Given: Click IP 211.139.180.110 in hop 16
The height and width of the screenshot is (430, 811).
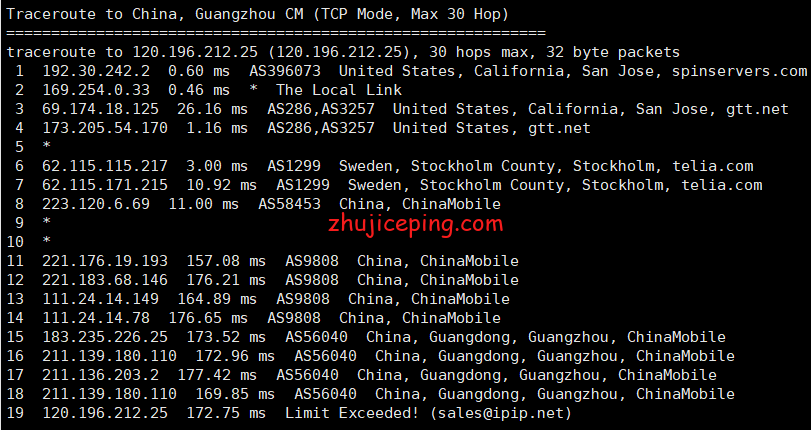Looking at the screenshot, I should tap(109, 357).
